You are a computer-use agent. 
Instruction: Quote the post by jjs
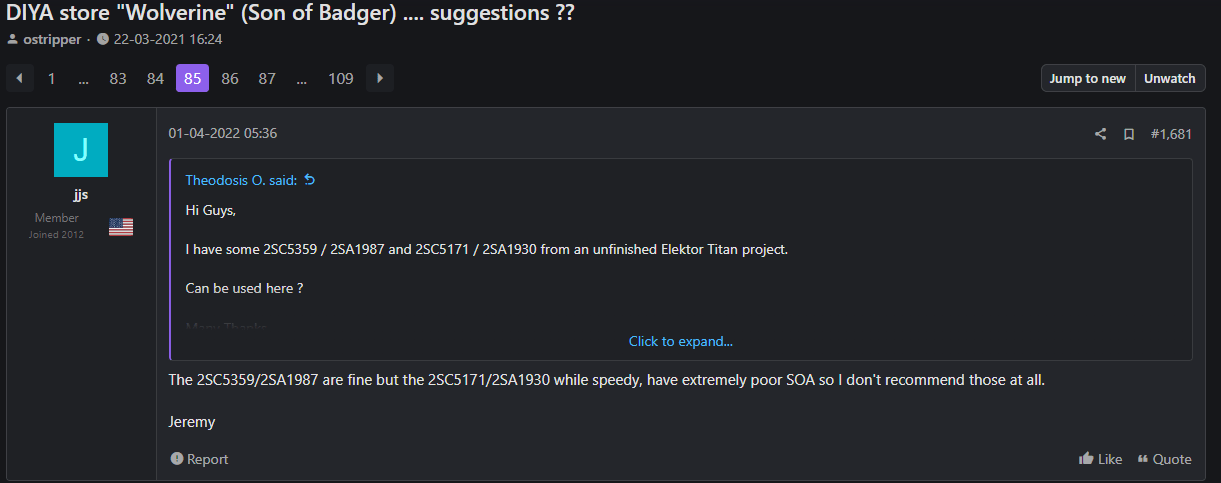(x=1164, y=459)
